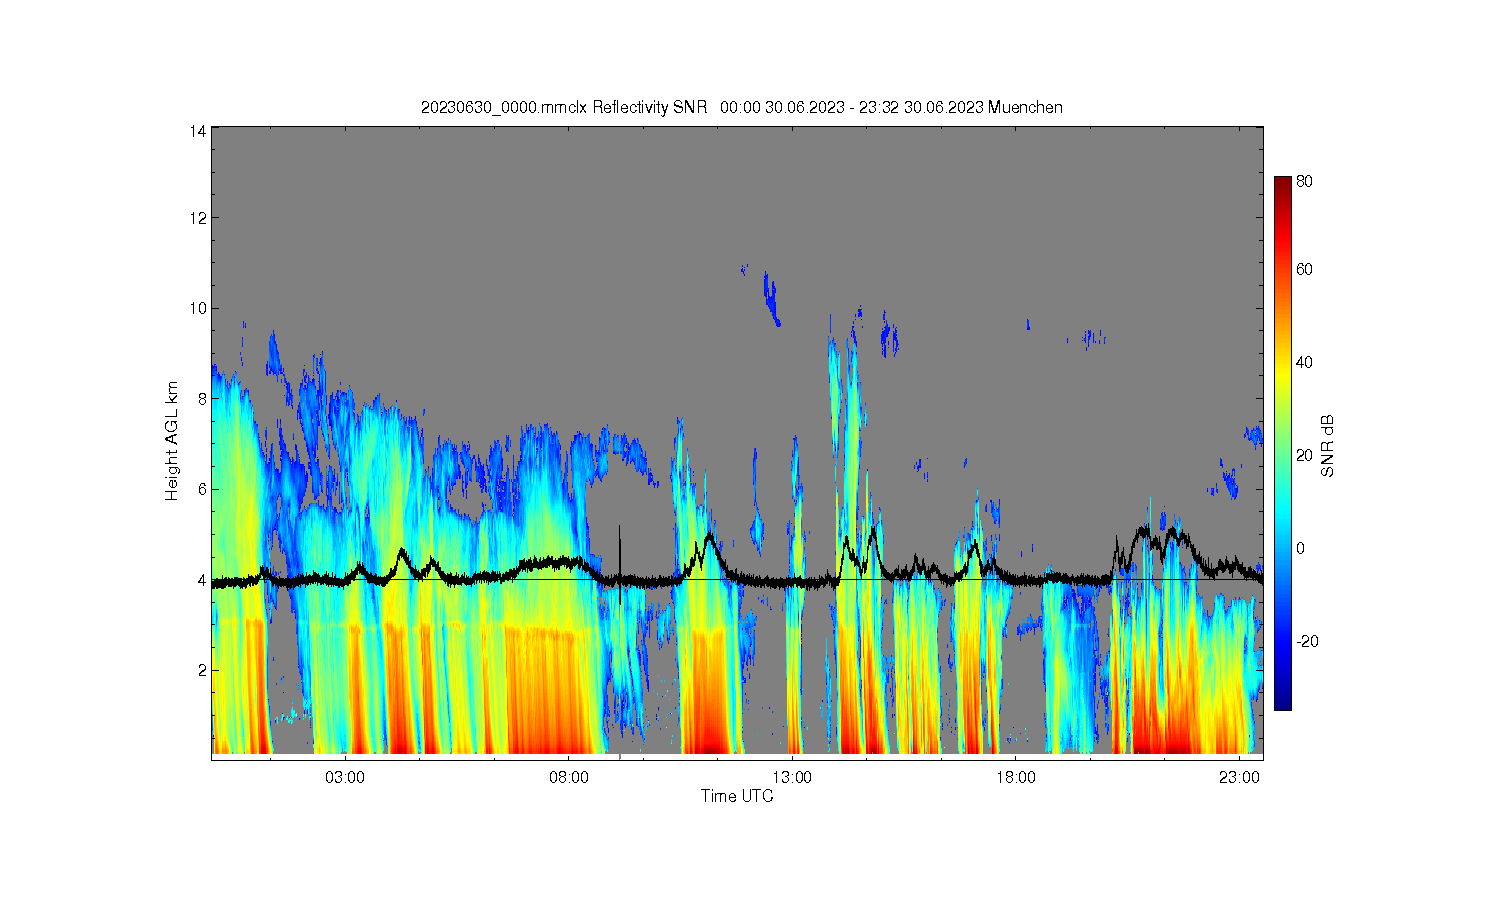Click the 23:00 time tick label
The width and height of the screenshot is (1500, 900).
pos(1240,777)
